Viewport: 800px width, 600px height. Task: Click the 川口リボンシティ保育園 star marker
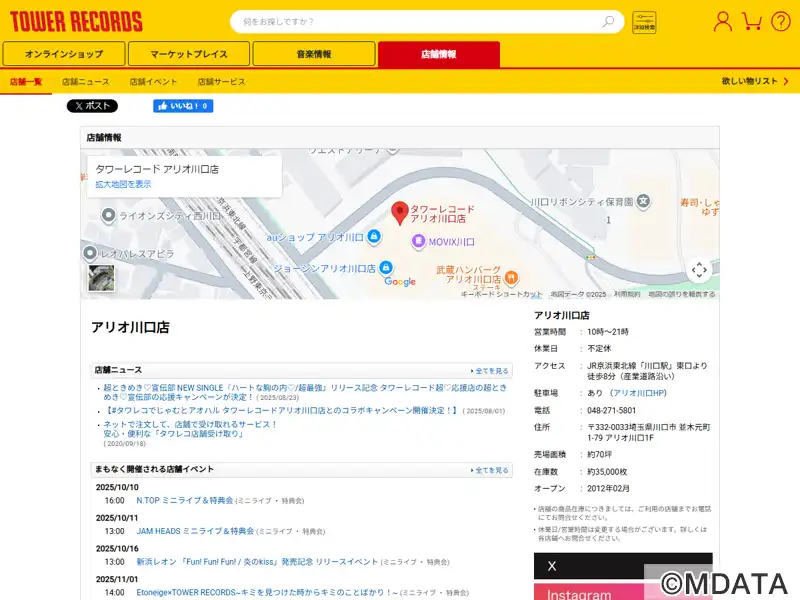pyautogui.click(x=643, y=201)
